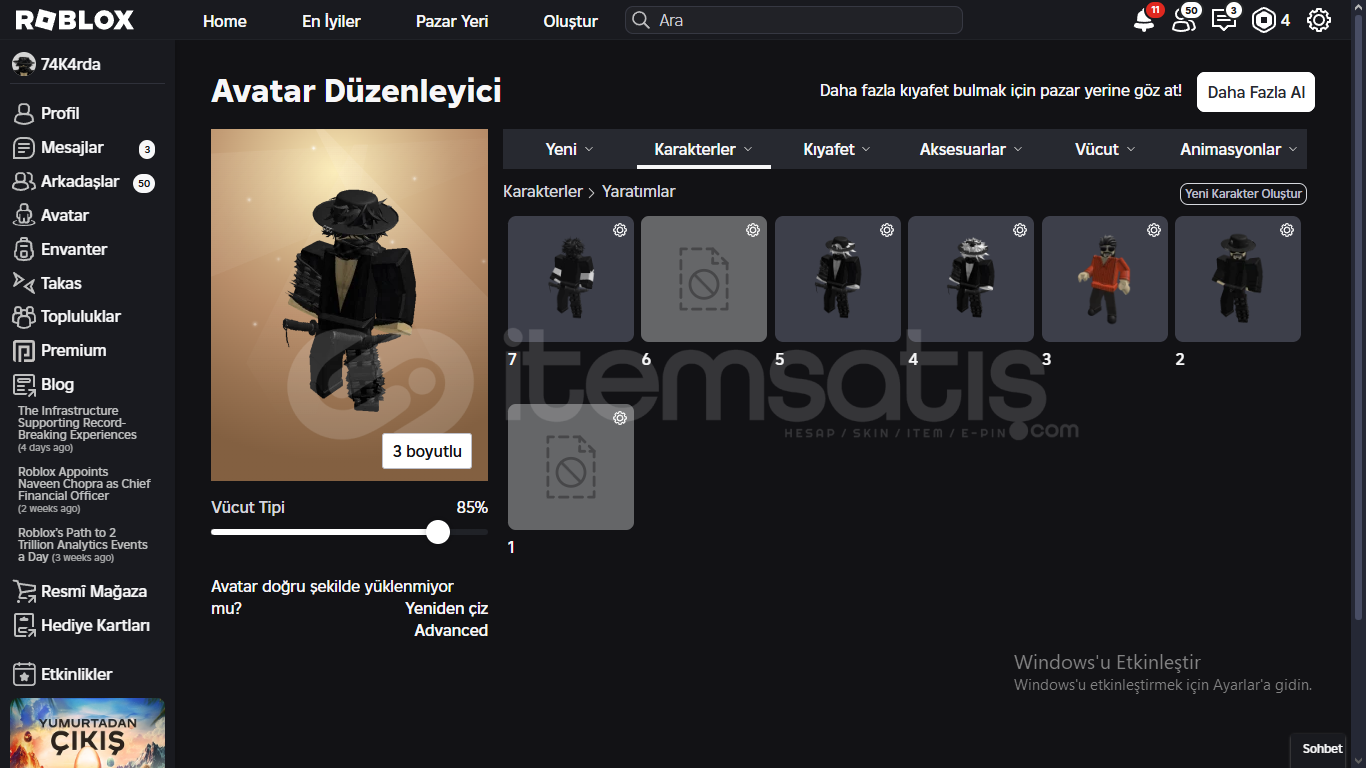
Task: Click the large avatar preview image
Action: [x=349, y=305]
